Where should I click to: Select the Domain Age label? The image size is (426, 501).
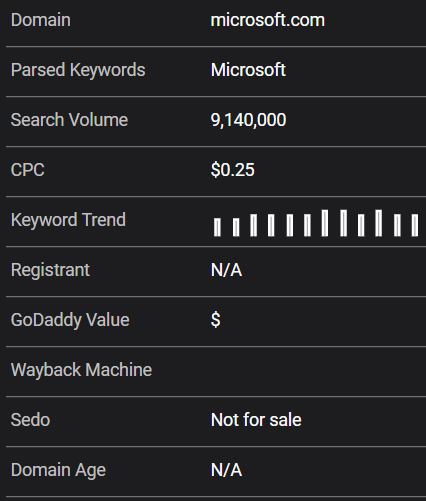tap(58, 470)
